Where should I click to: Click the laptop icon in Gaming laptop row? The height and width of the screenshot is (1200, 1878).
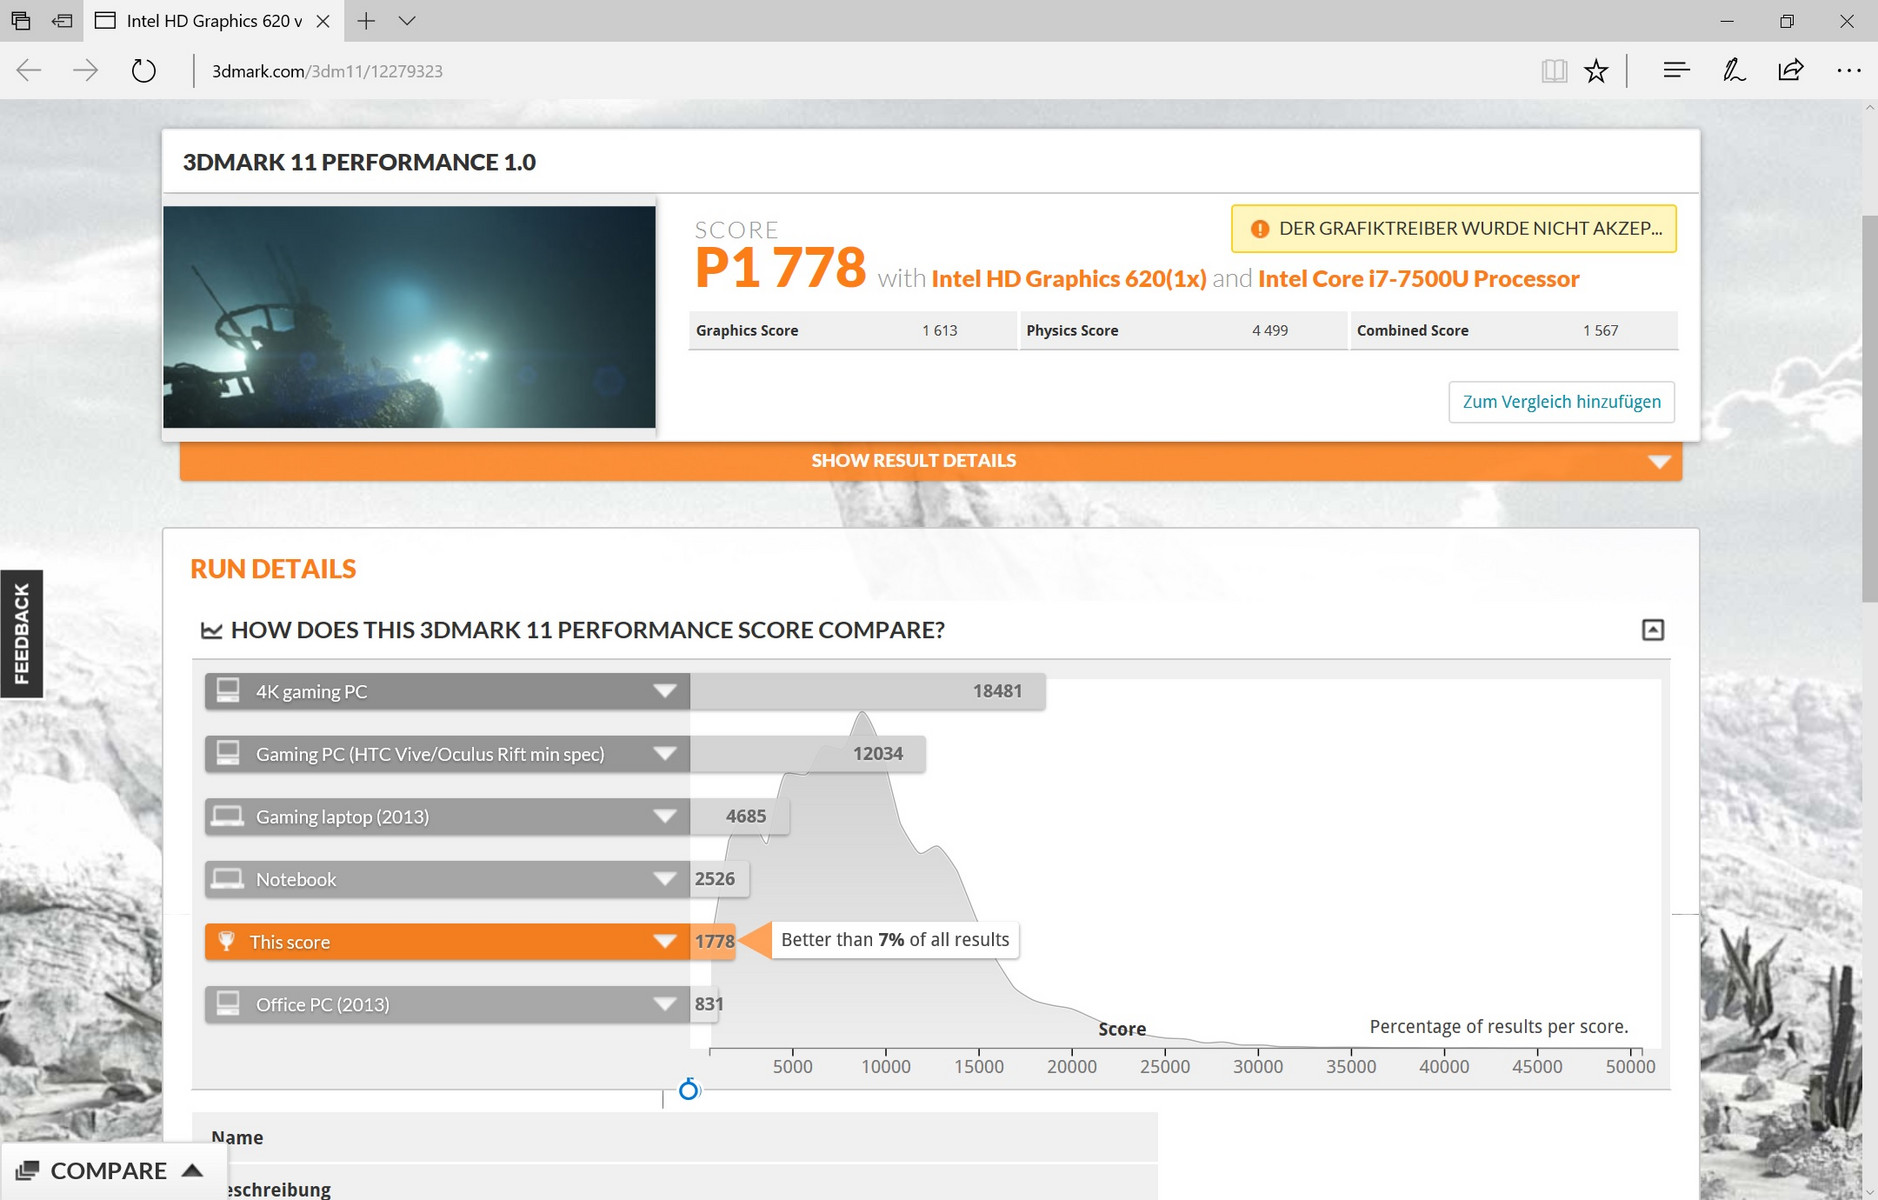coord(228,816)
